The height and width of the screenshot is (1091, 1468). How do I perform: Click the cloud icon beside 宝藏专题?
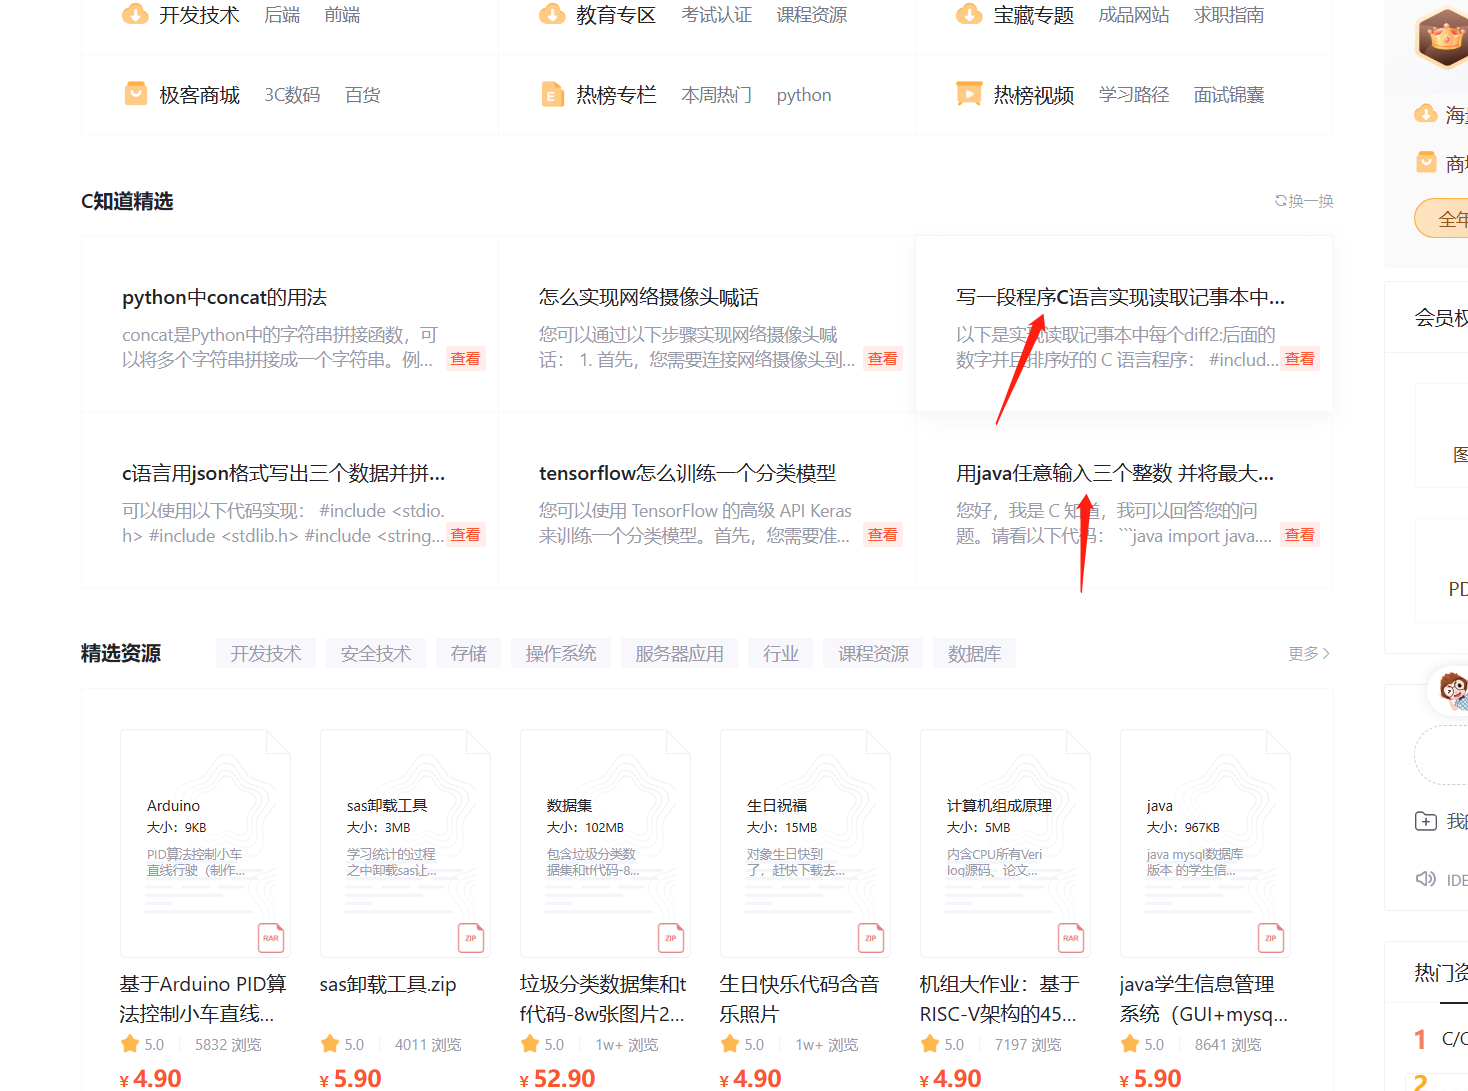969,14
